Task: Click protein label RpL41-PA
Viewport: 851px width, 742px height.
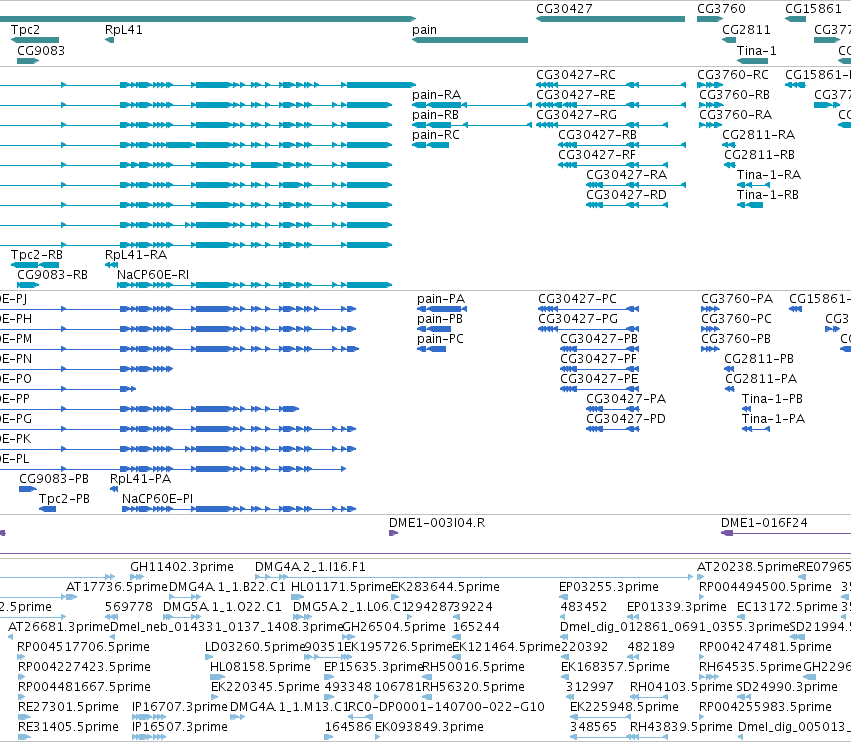Action: [141, 479]
